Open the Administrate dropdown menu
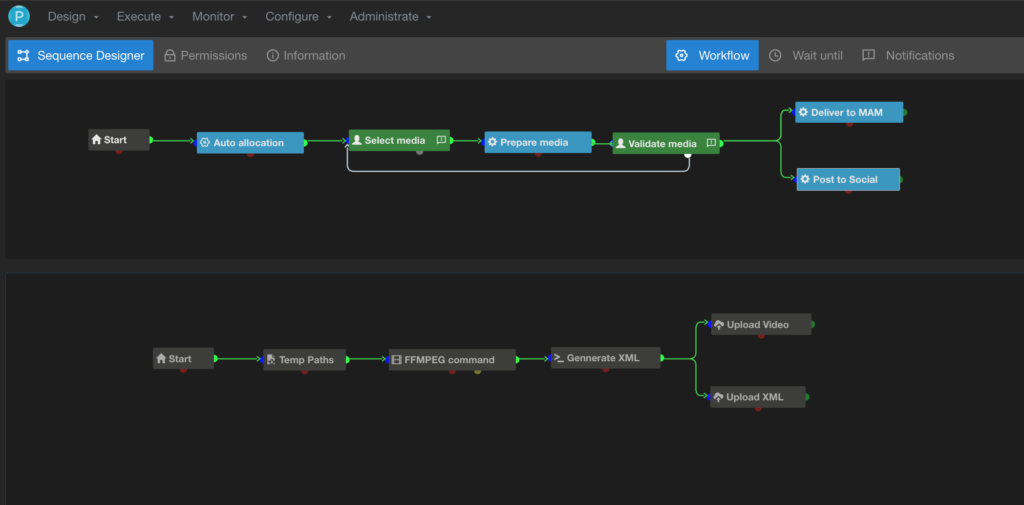Image resolution: width=1024 pixels, height=505 pixels. pos(390,17)
